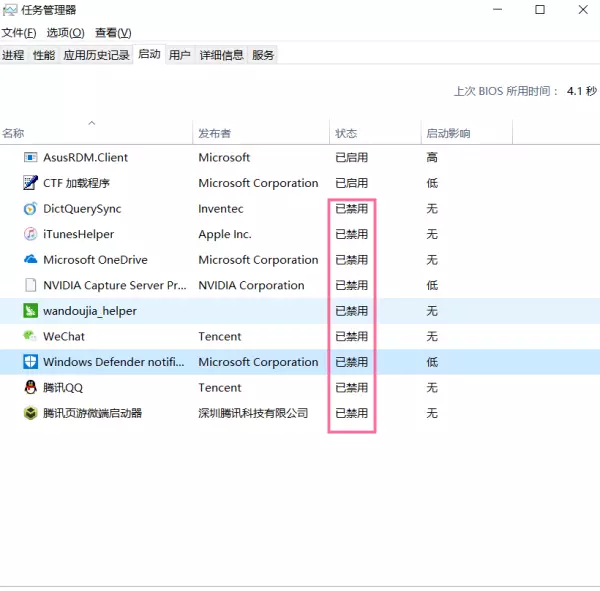
Task: Select the AsusRDM.Client name
Action: pos(85,157)
